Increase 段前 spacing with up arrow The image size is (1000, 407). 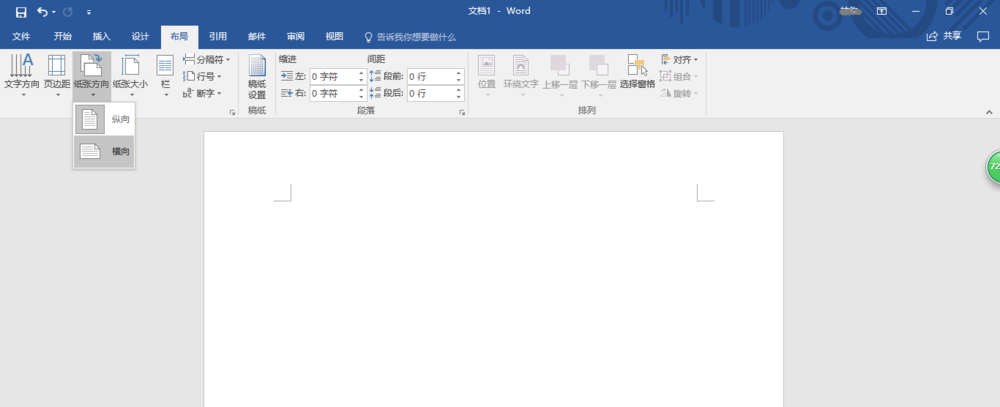point(459,73)
